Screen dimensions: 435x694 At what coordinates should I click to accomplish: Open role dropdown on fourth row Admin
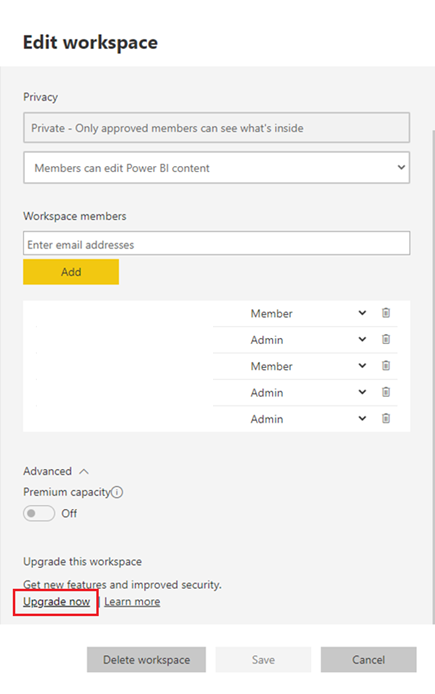point(362,392)
